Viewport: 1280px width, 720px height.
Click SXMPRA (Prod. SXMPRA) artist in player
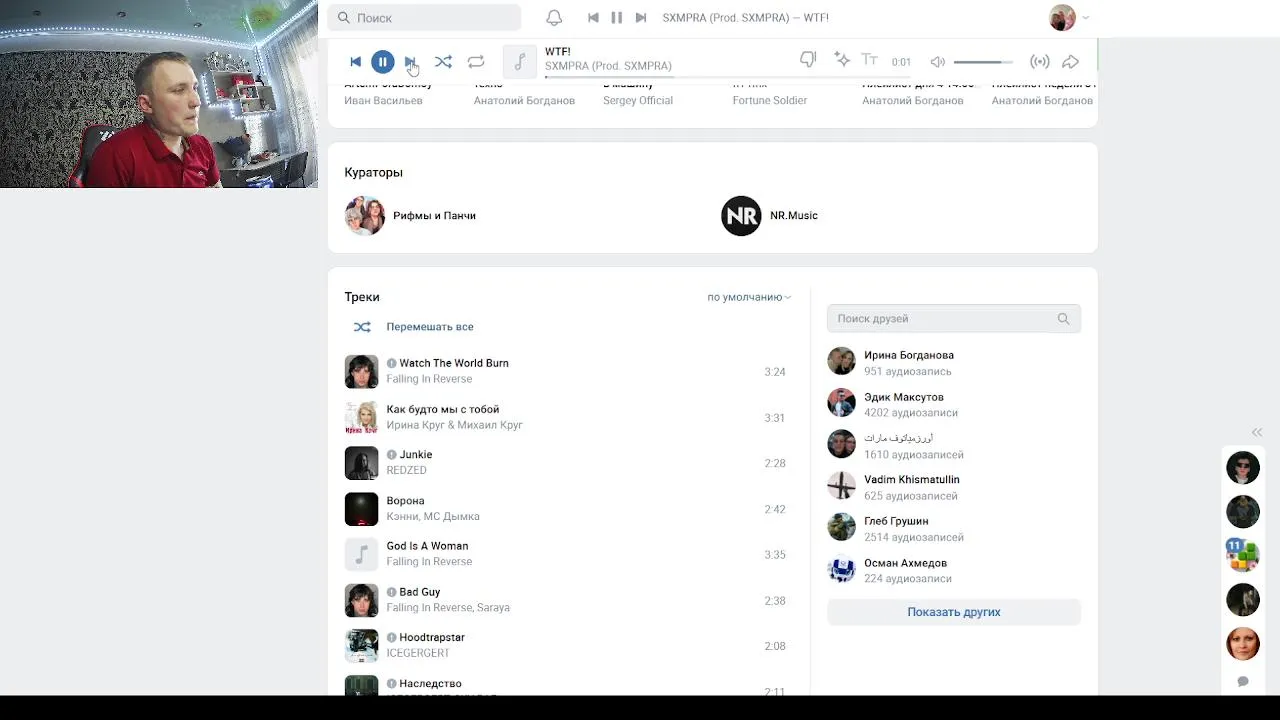[608, 66]
